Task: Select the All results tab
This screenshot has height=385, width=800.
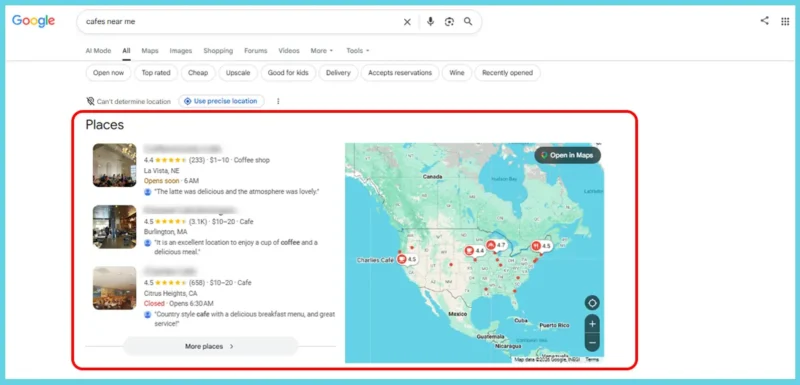Action: (x=126, y=50)
